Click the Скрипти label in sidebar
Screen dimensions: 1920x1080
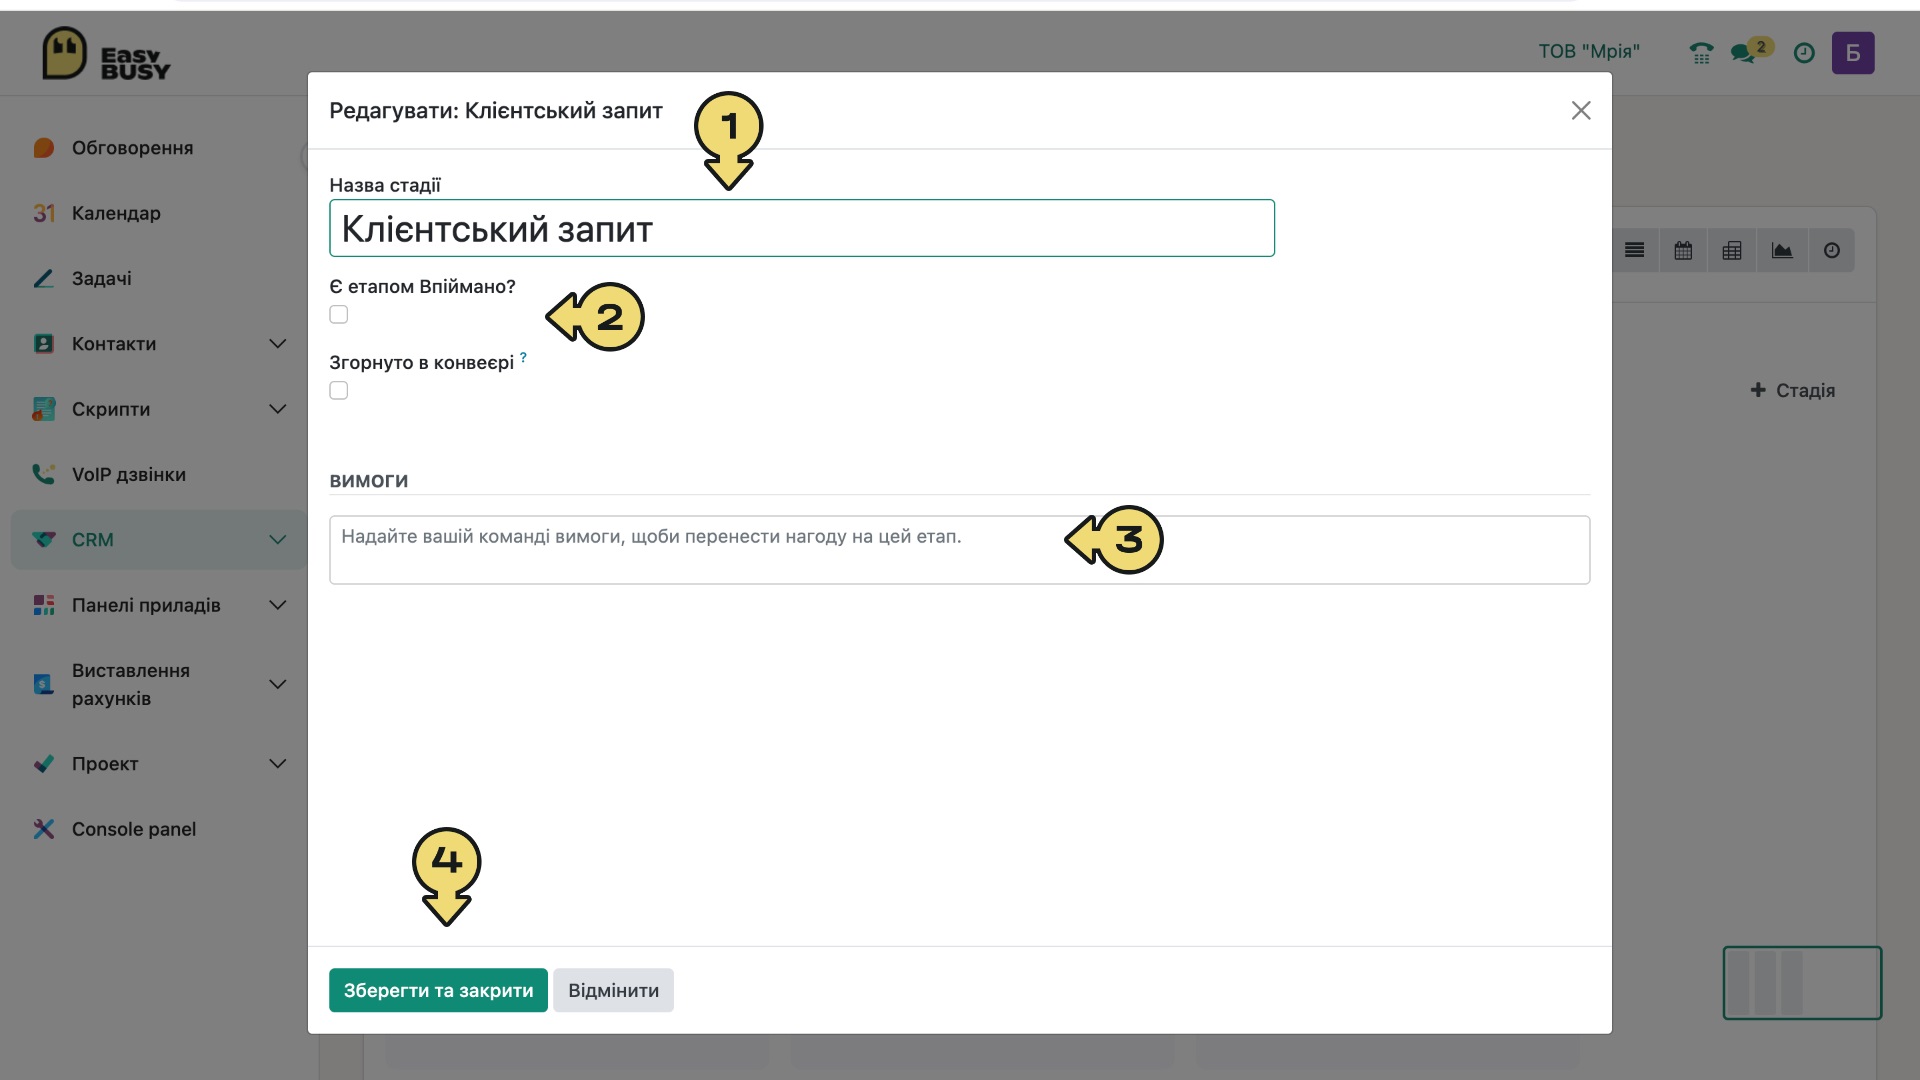pyautogui.click(x=111, y=409)
